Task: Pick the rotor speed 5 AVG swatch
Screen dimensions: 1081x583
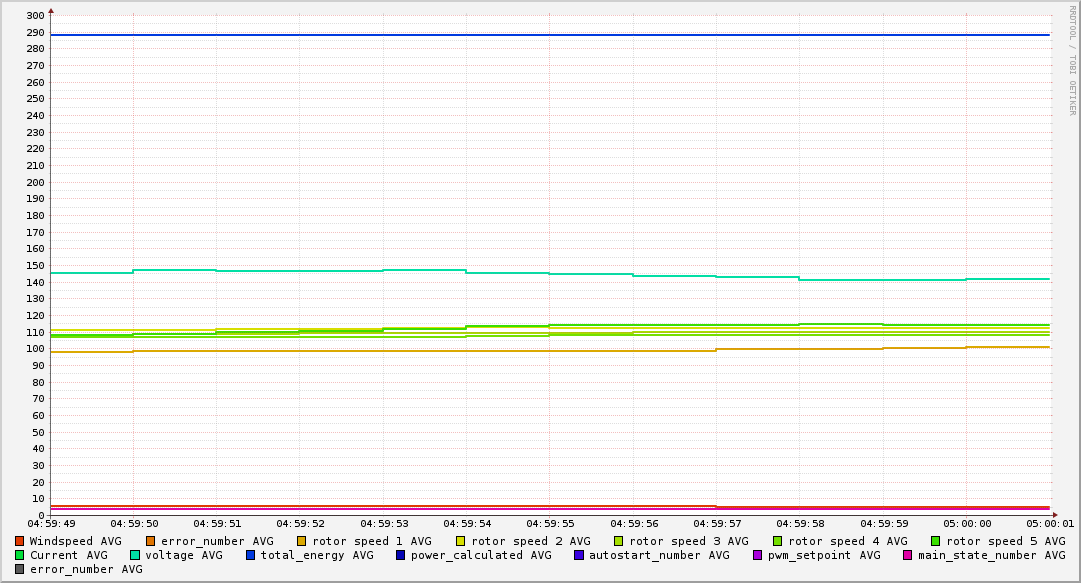Action: [936, 541]
